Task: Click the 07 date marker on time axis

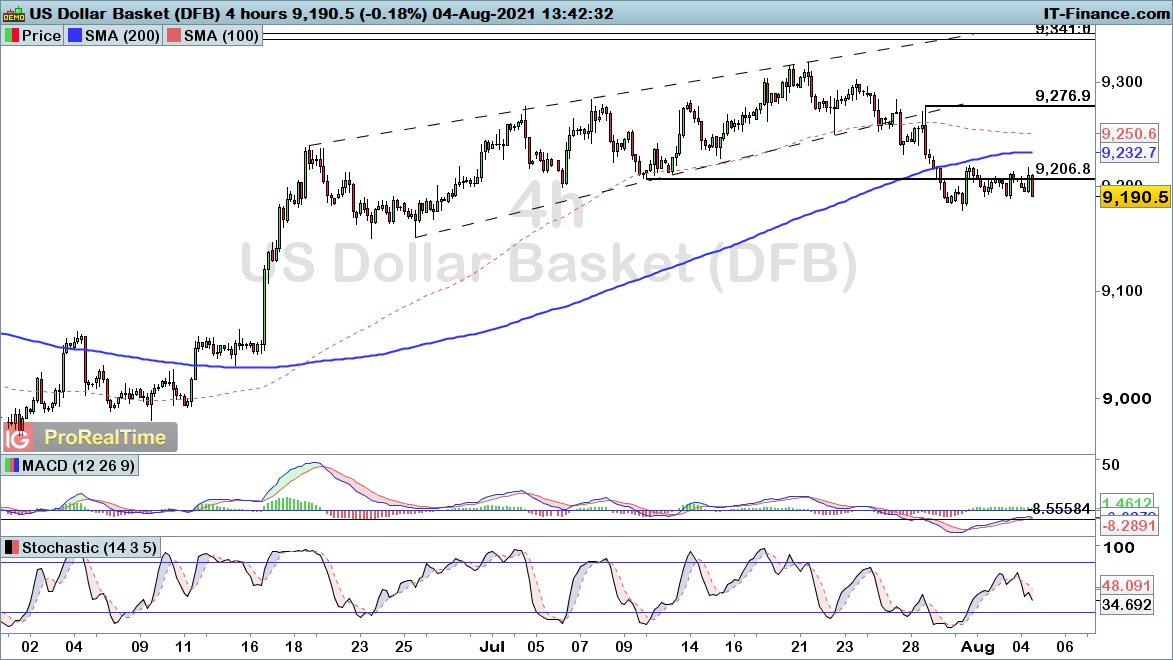Action: coord(580,647)
